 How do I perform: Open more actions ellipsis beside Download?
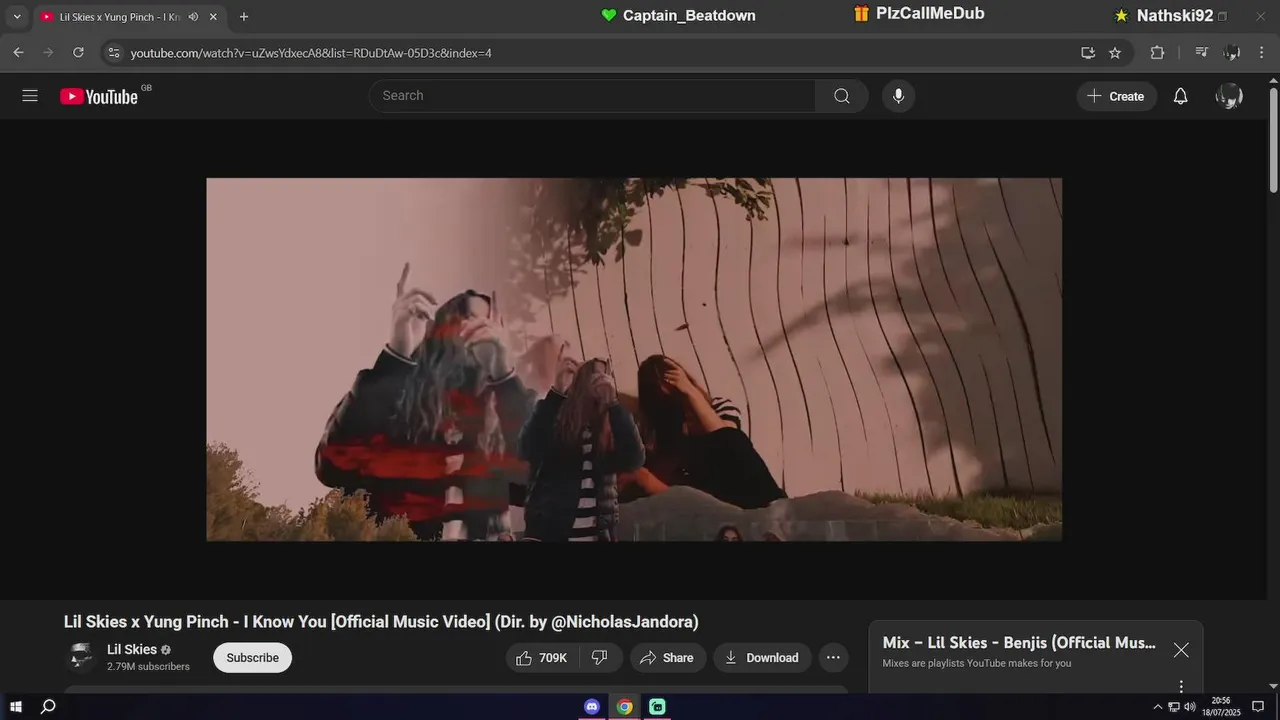click(x=833, y=658)
